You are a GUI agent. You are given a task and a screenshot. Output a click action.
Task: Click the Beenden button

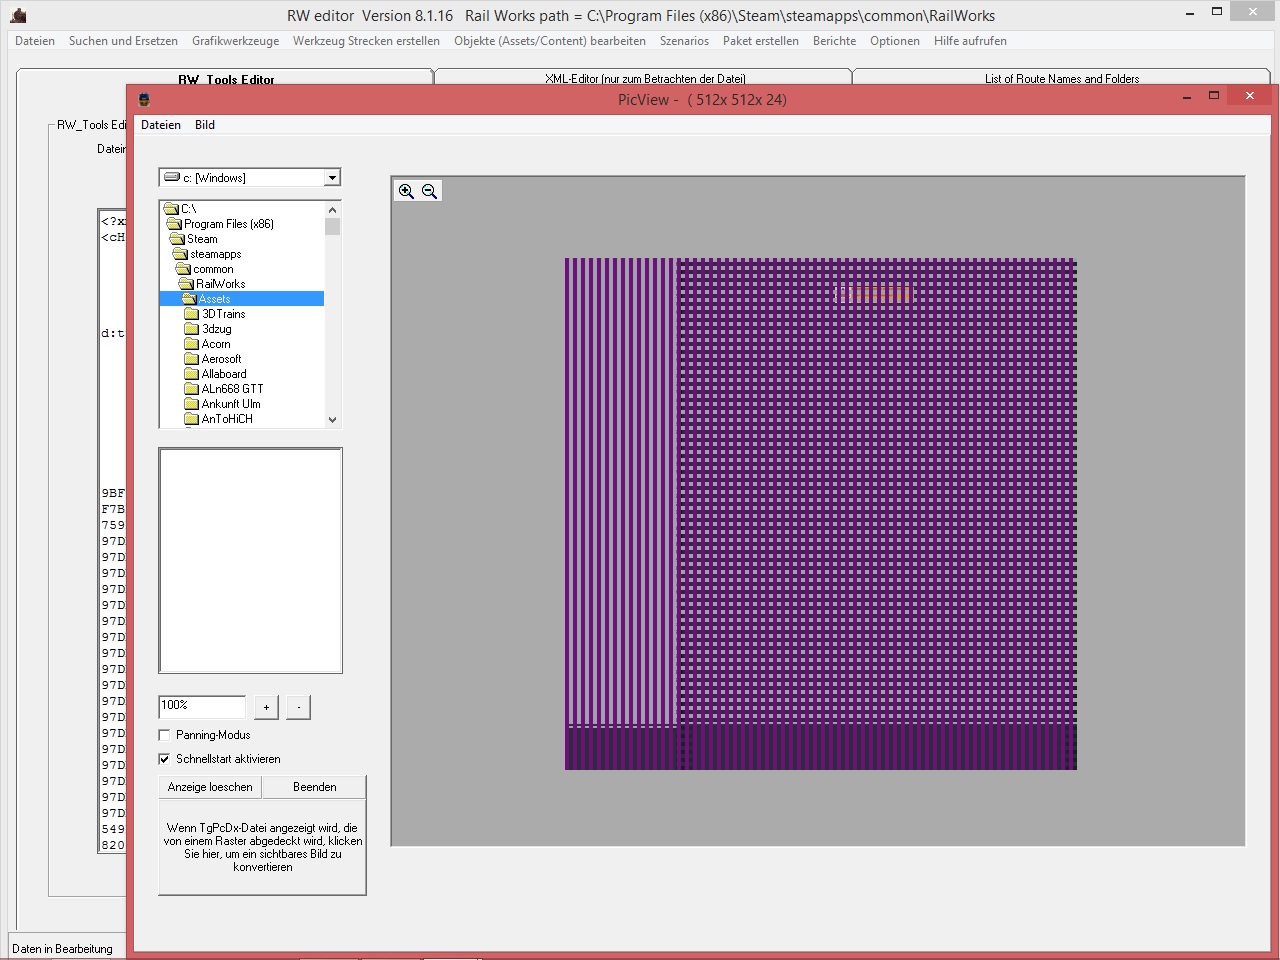click(314, 787)
